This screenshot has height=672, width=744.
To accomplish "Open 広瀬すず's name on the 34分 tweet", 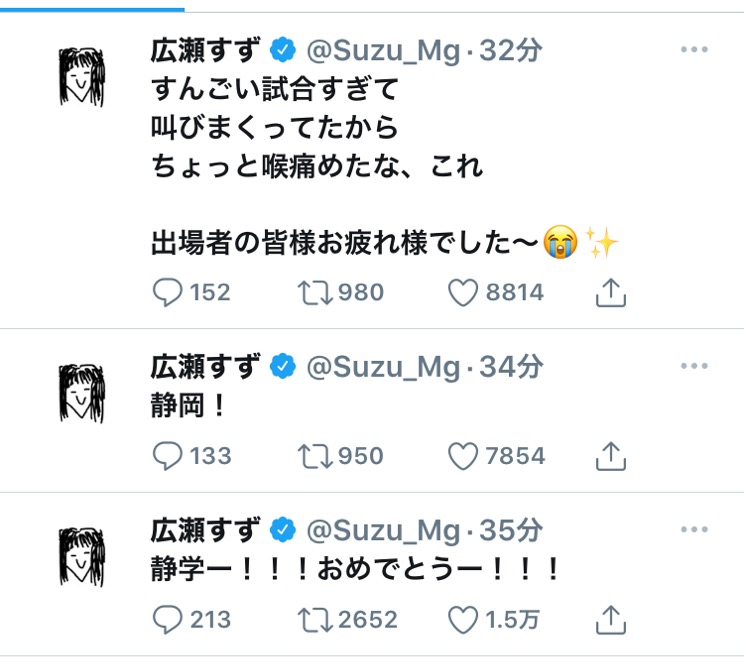I will point(205,367).
